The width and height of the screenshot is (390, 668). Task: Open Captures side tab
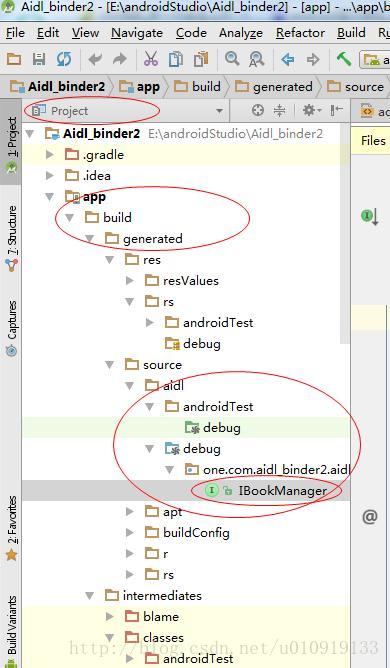click(x=11, y=328)
